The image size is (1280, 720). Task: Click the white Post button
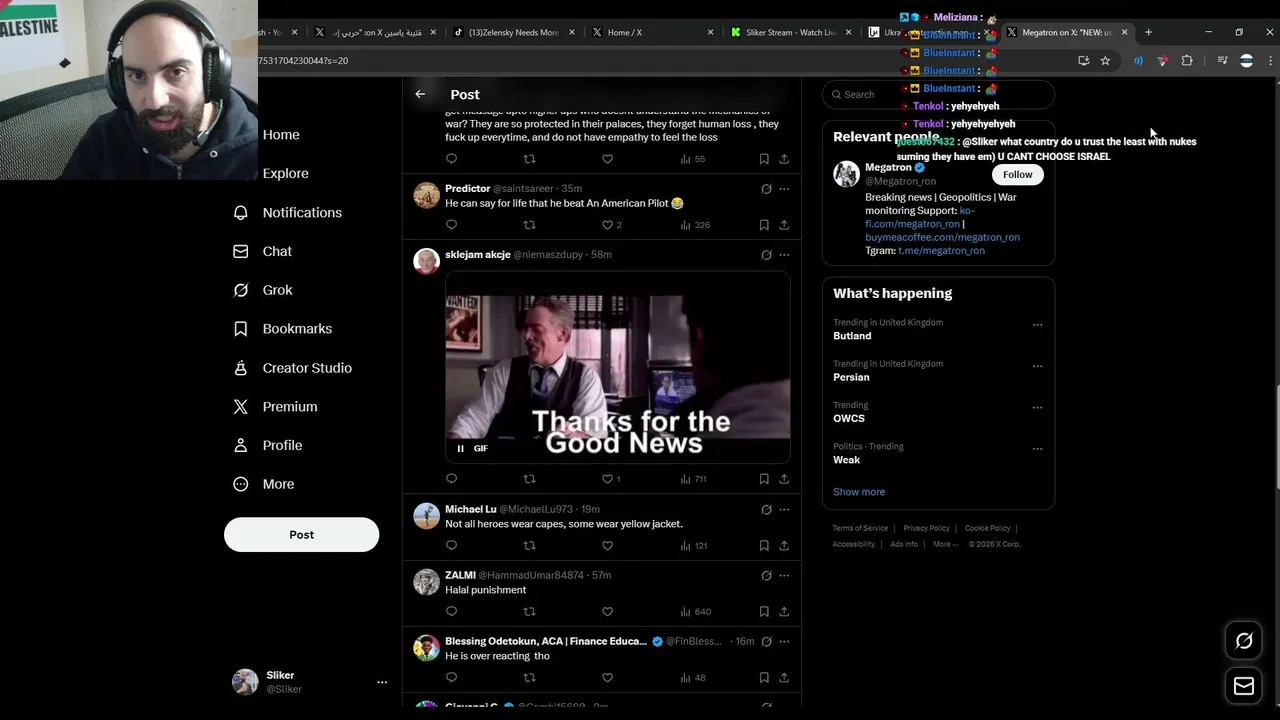click(x=301, y=534)
